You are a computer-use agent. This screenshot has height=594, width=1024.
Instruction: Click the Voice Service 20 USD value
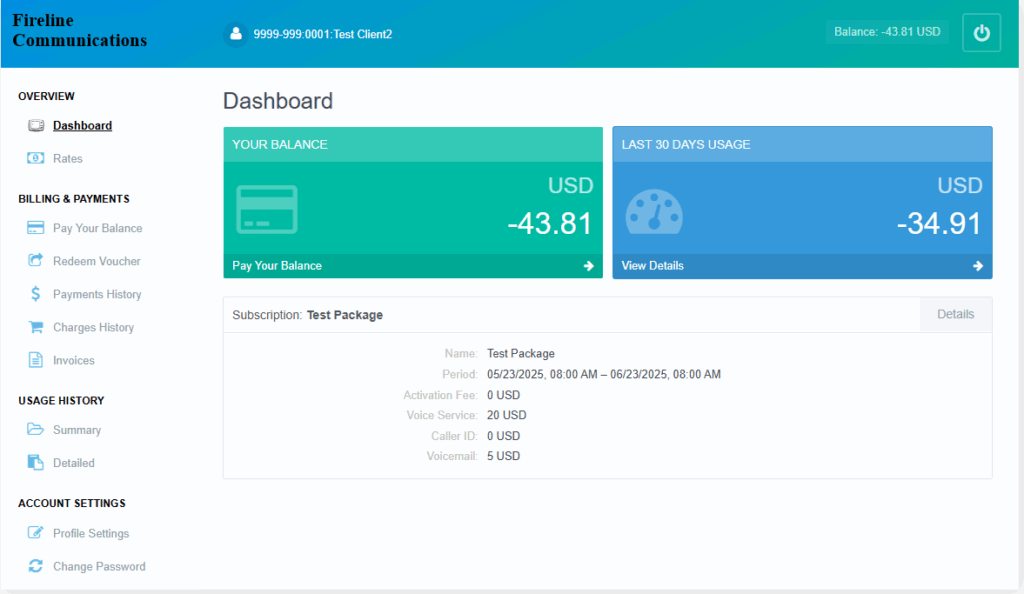coord(506,415)
